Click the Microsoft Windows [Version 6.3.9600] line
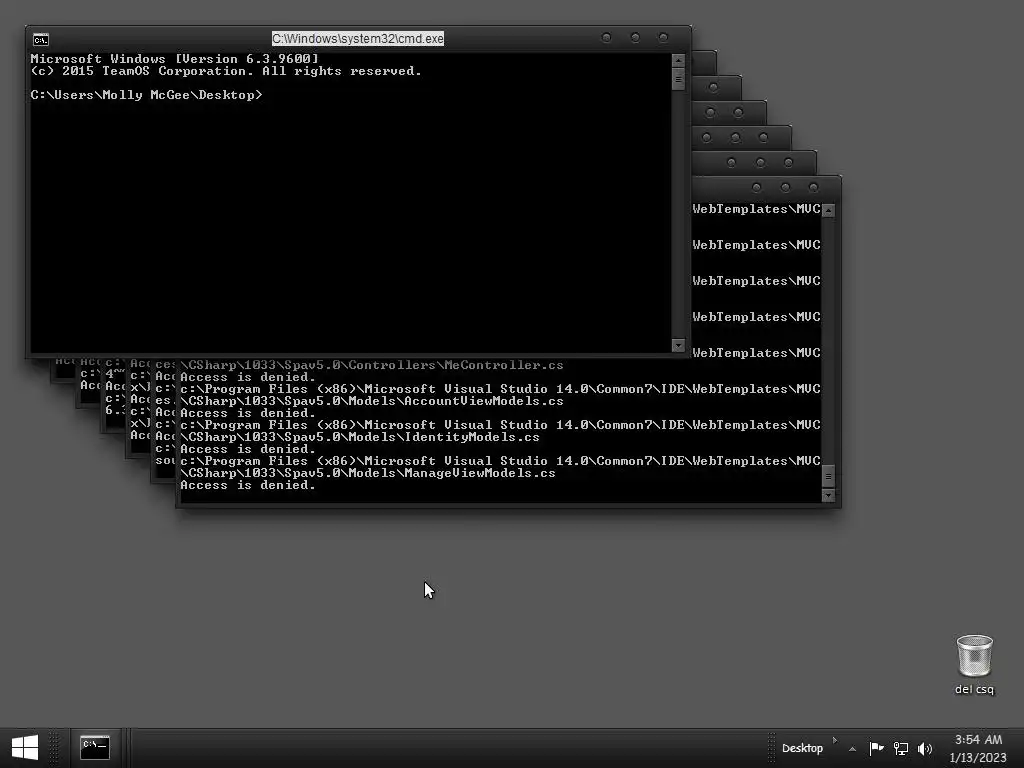The width and height of the screenshot is (1024, 768). (174, 59)
